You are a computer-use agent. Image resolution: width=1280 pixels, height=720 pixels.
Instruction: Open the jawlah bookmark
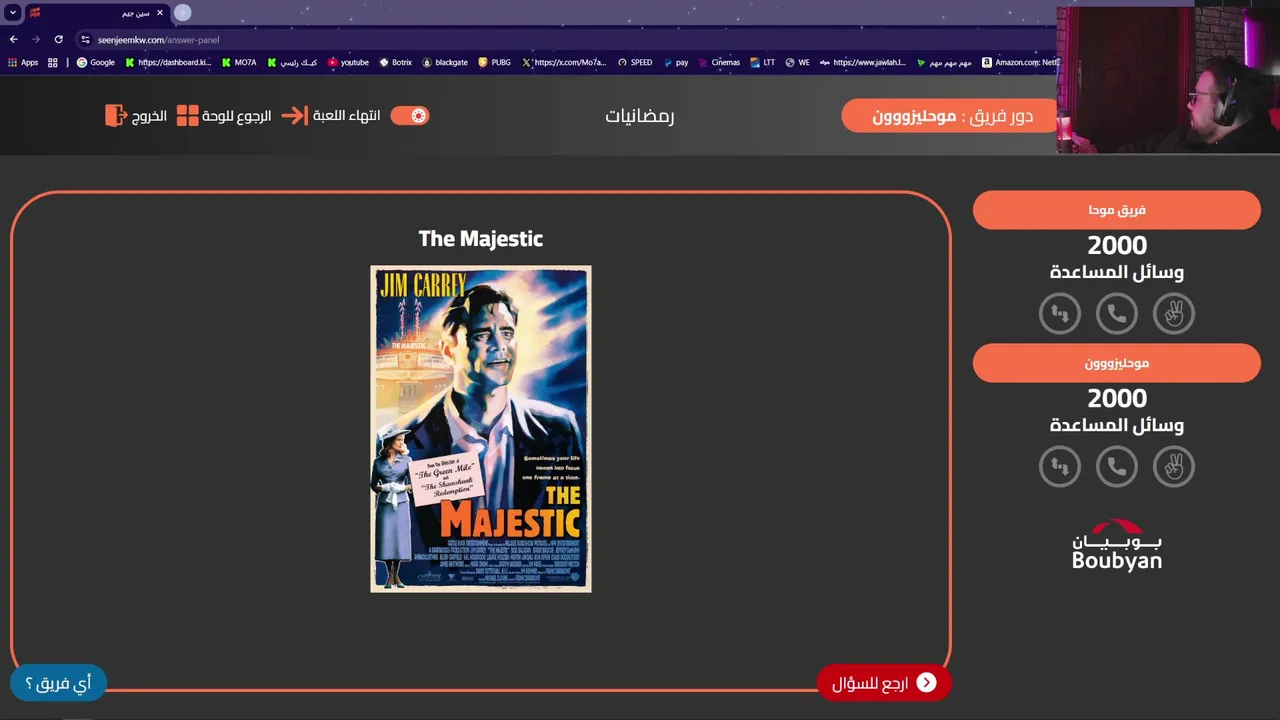[x=862, y=62]
